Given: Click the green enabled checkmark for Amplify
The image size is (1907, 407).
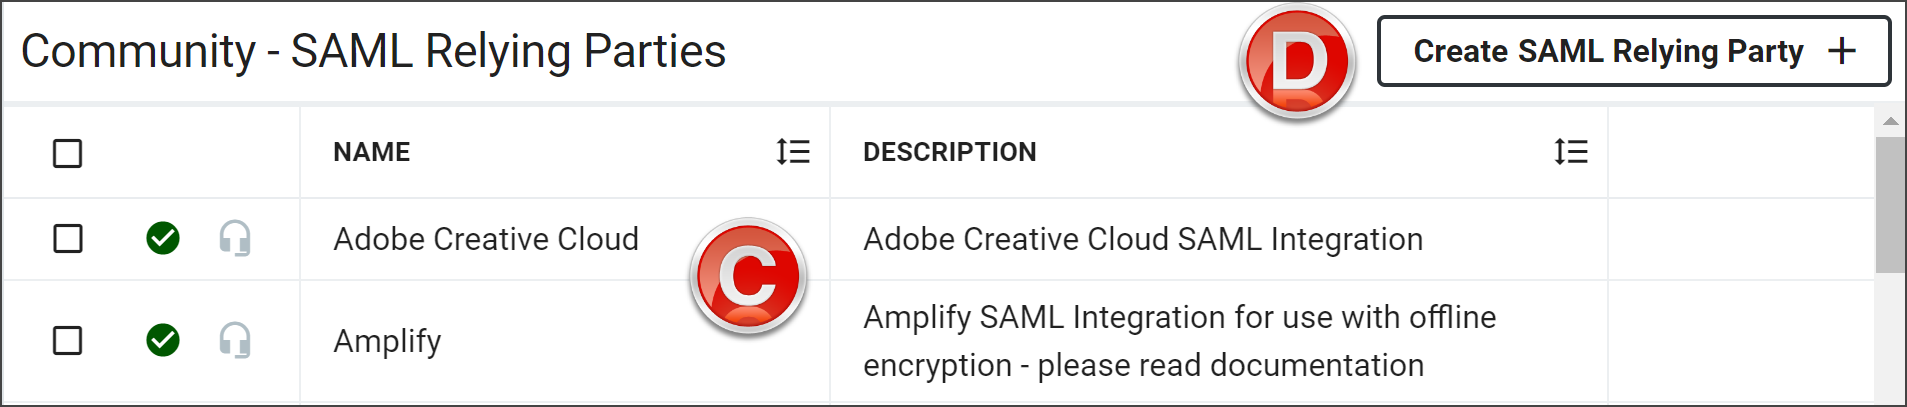Looking at the screenshot, I should (x=163, y=340).
